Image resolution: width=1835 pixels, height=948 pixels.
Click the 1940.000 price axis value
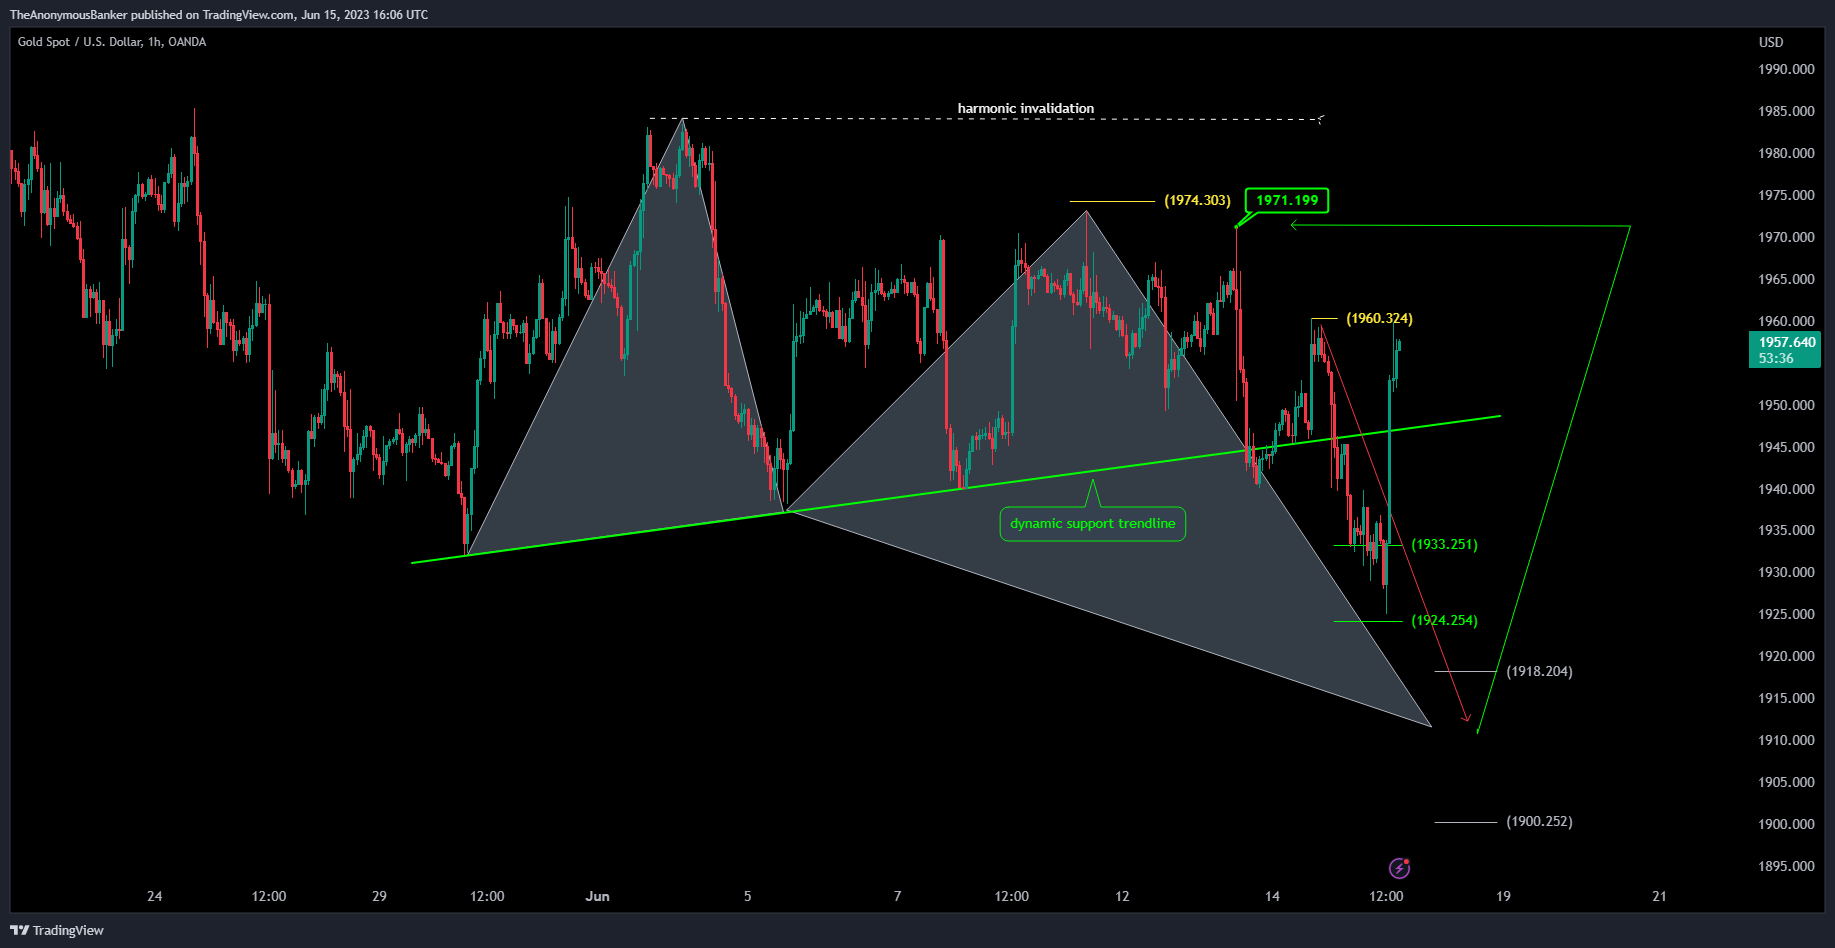point(1786,490)
